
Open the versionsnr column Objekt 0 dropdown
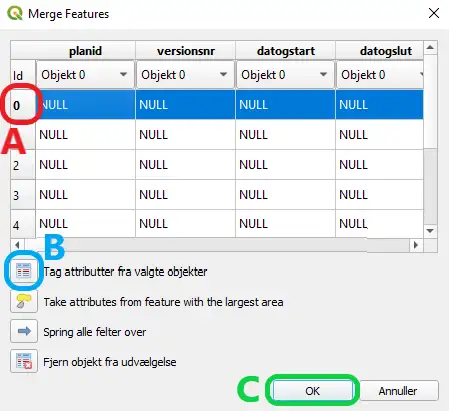click(185, 75)
